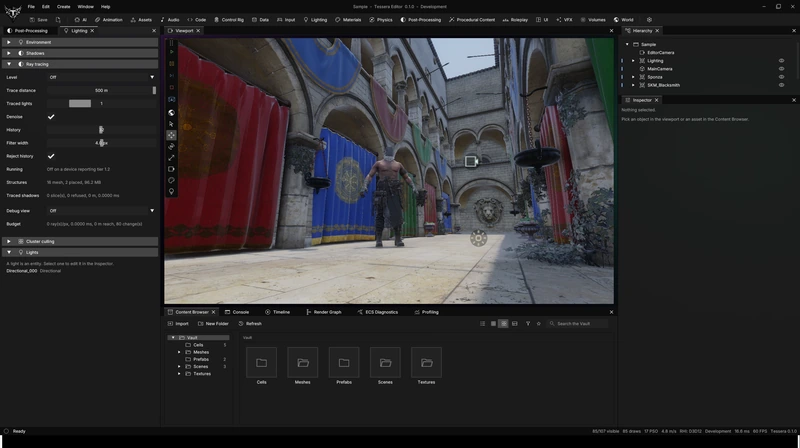Expand the Cluster culling section

pyautogui.click(x=80, y=241)
